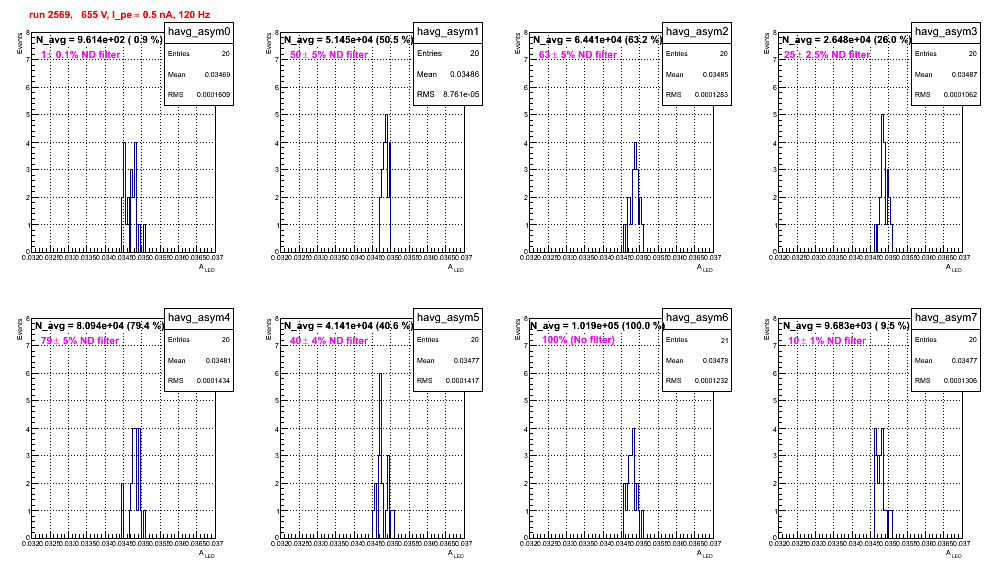Click the Mean value 0.03481
The width and height of the screenshot is (996, 572).
pos(217,360)
